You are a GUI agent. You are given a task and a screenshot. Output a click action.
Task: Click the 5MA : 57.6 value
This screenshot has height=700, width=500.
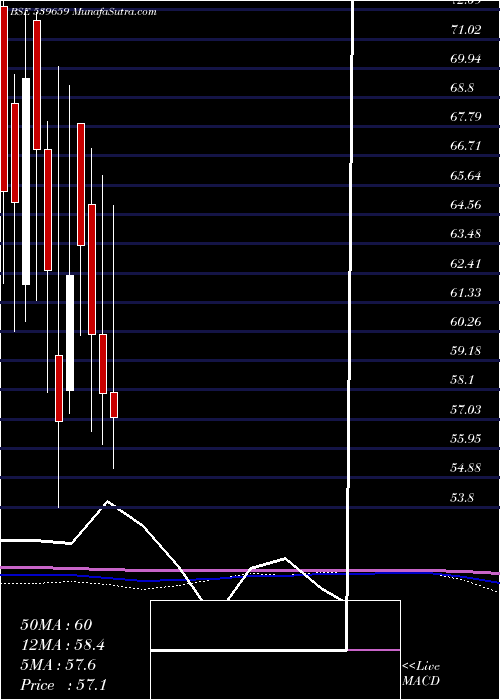(58, 665)
